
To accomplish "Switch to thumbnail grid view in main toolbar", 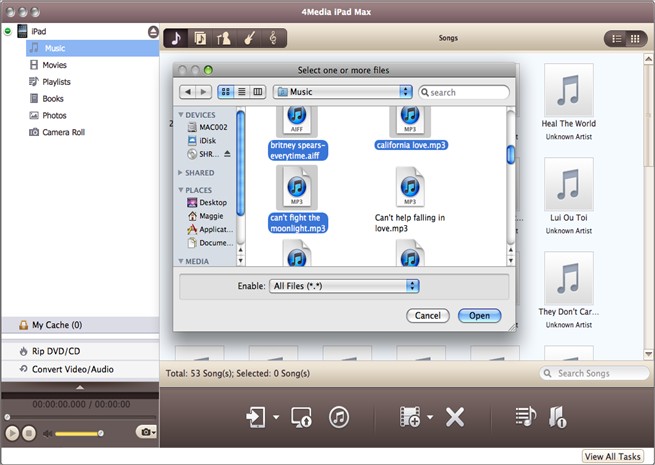I will click(635, 39).
